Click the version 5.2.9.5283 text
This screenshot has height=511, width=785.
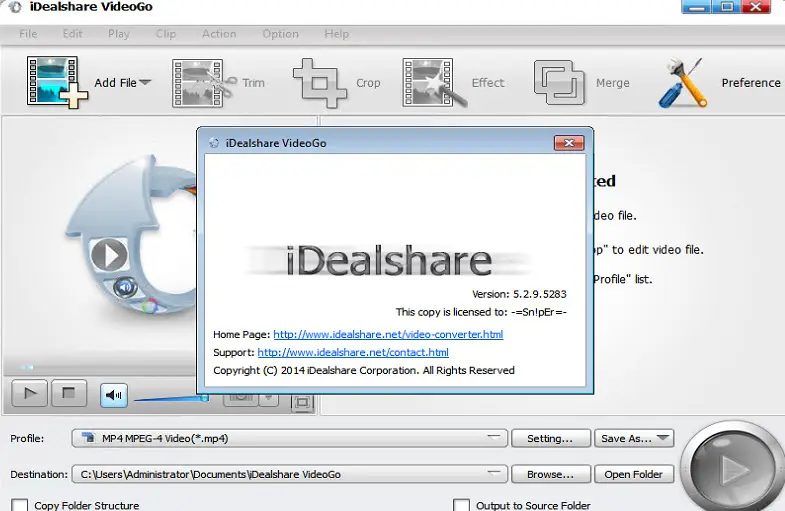tap(519, 294)
